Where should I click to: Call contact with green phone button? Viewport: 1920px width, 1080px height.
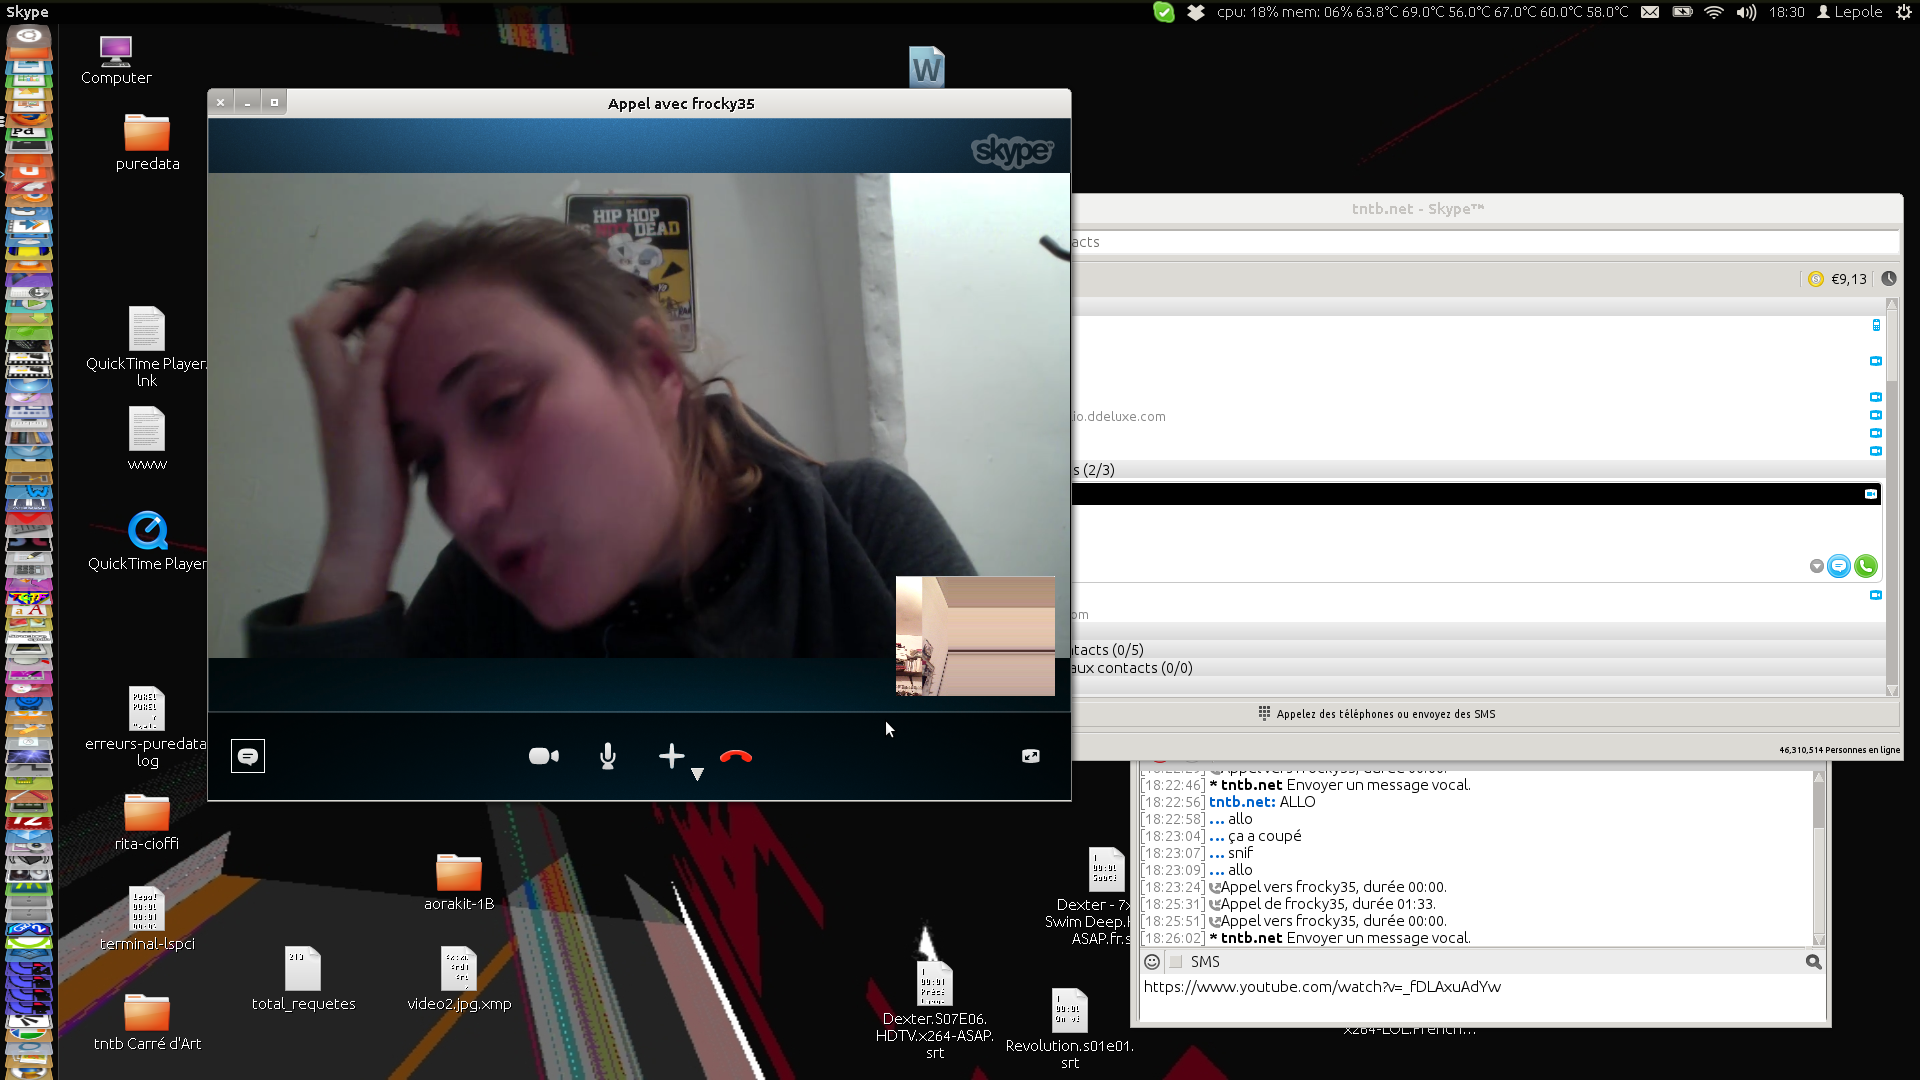[1865, 567]
